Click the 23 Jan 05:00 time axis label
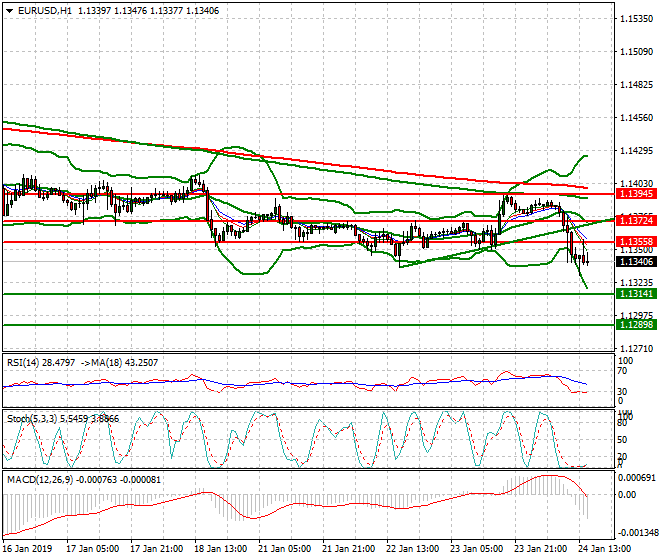This screenshot has width=660, height=560. 476,549
